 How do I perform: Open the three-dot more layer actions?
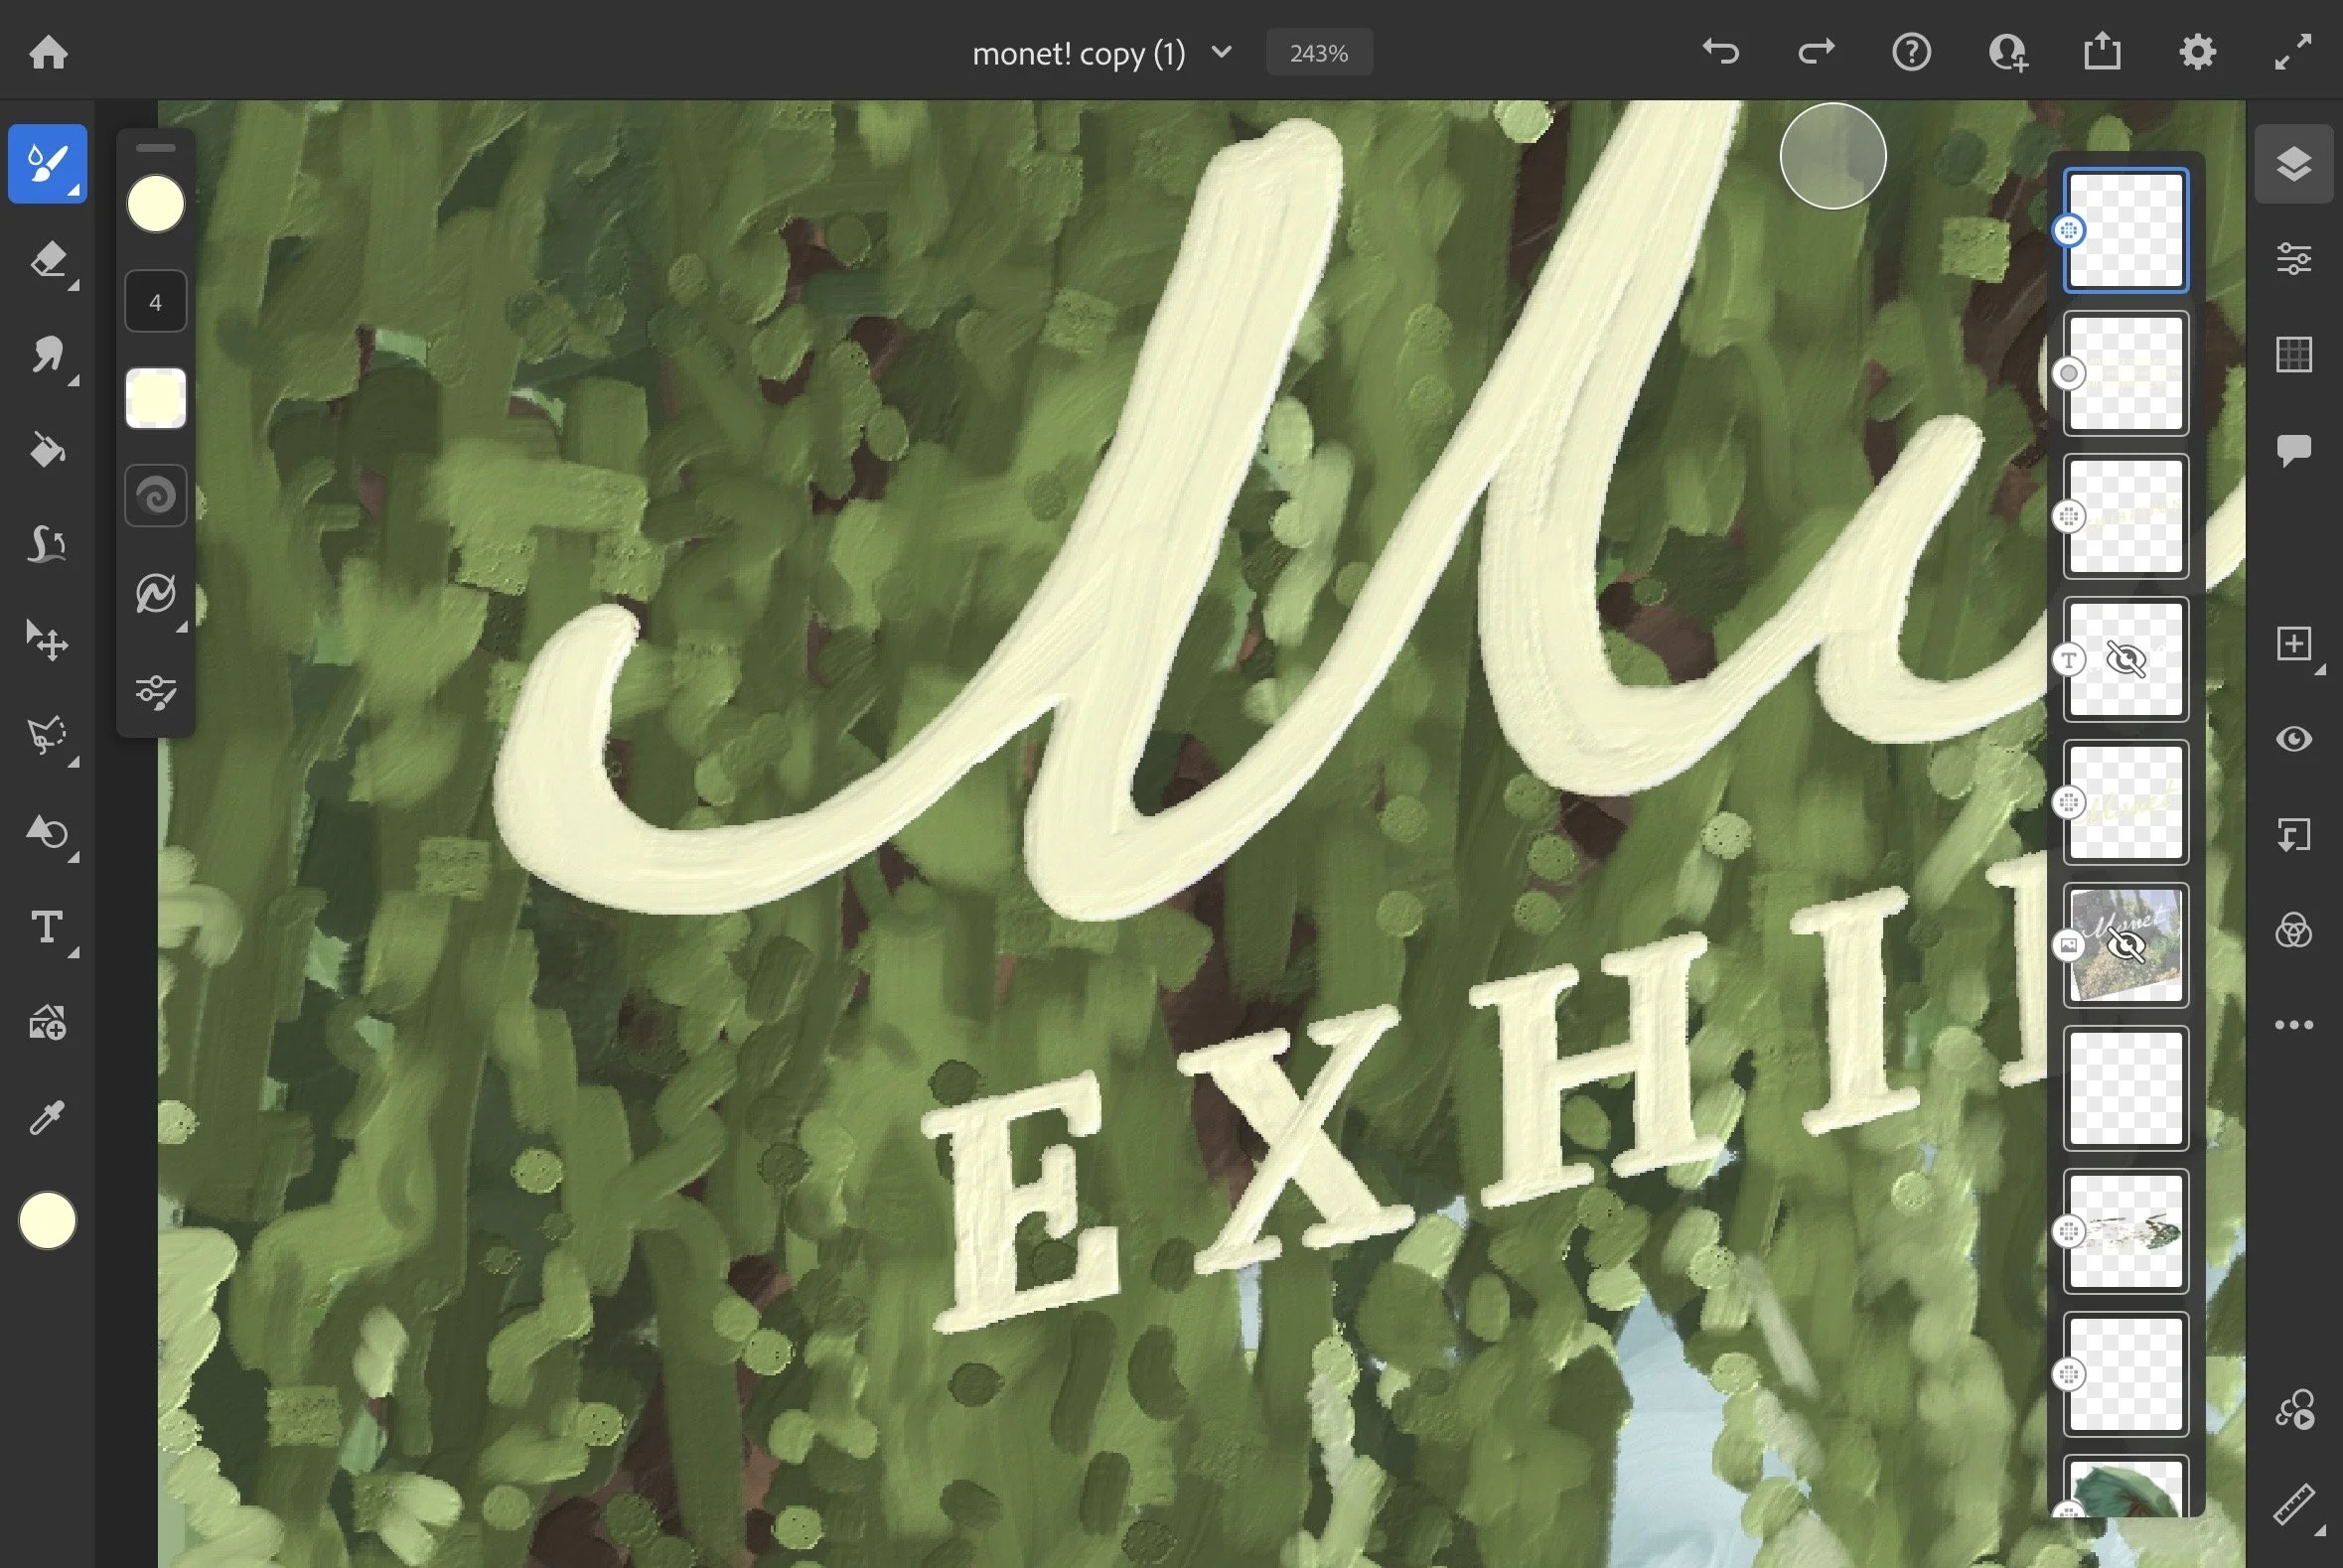[2294, 1025]
